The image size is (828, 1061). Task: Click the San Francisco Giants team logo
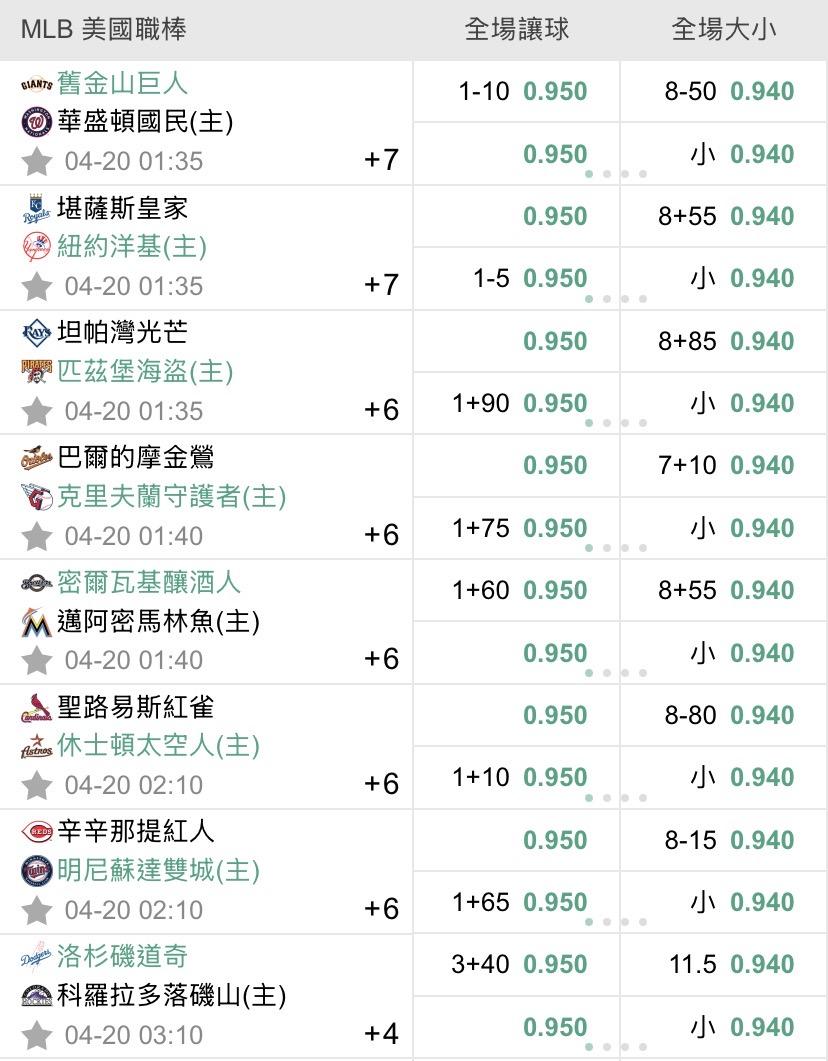pos(36,84)
